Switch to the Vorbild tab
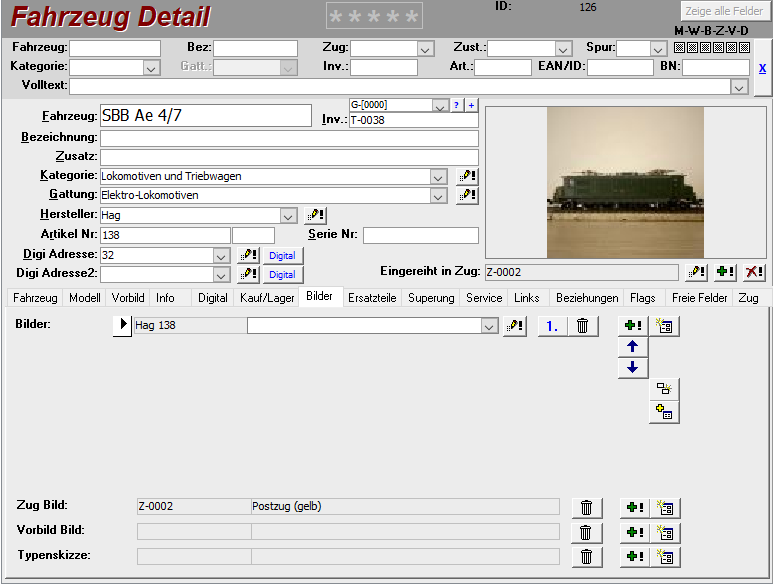The height and width of the screenshot is (584, 773). (x=128, y=298)
